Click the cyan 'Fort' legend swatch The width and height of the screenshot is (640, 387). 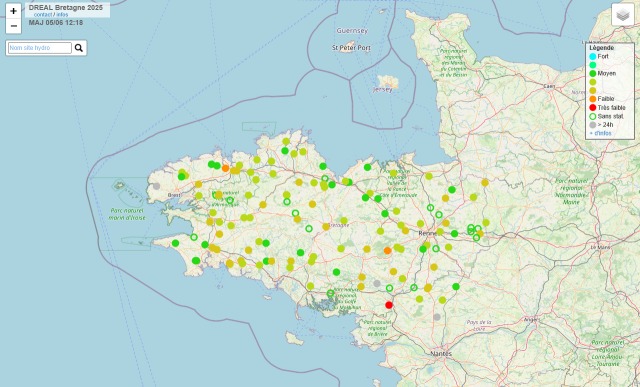[x=593, y=56]
